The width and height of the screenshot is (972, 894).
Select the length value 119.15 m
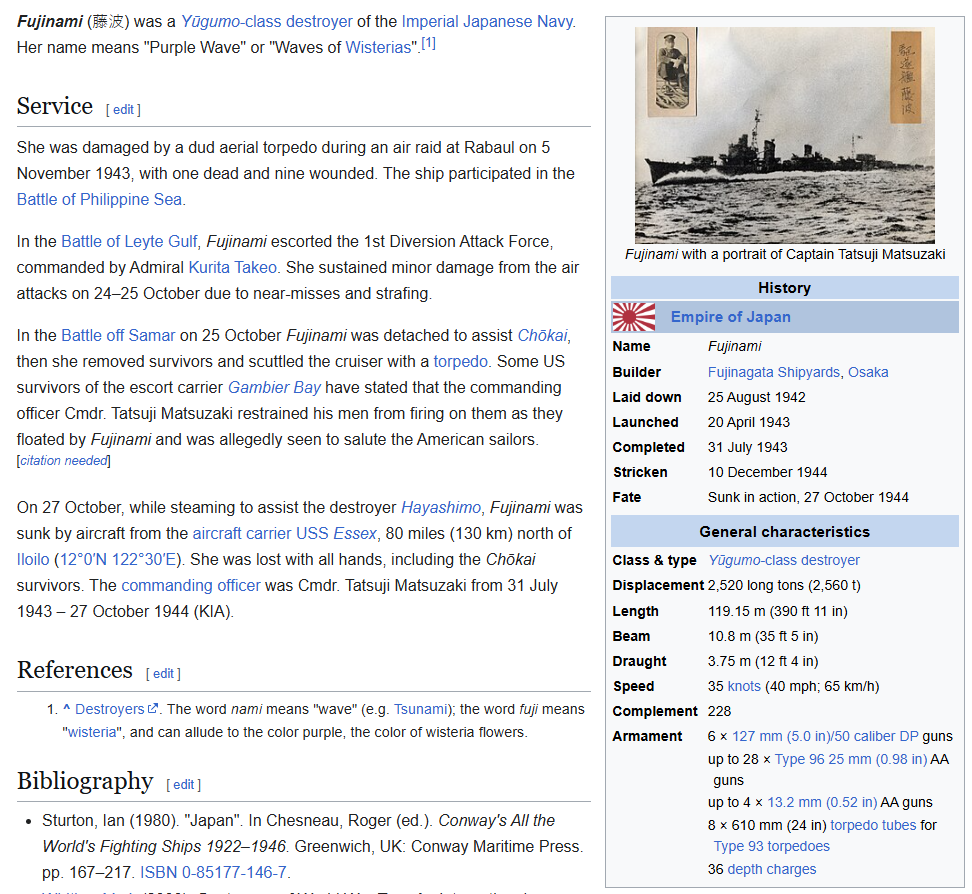click(x=737, y=612)
